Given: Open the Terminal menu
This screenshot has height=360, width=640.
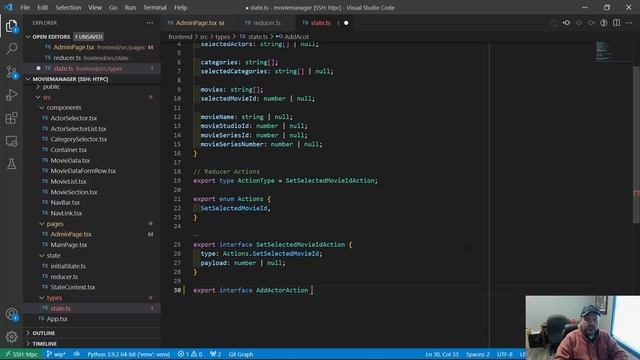Looking at the screenshot, I should [155, 7].
